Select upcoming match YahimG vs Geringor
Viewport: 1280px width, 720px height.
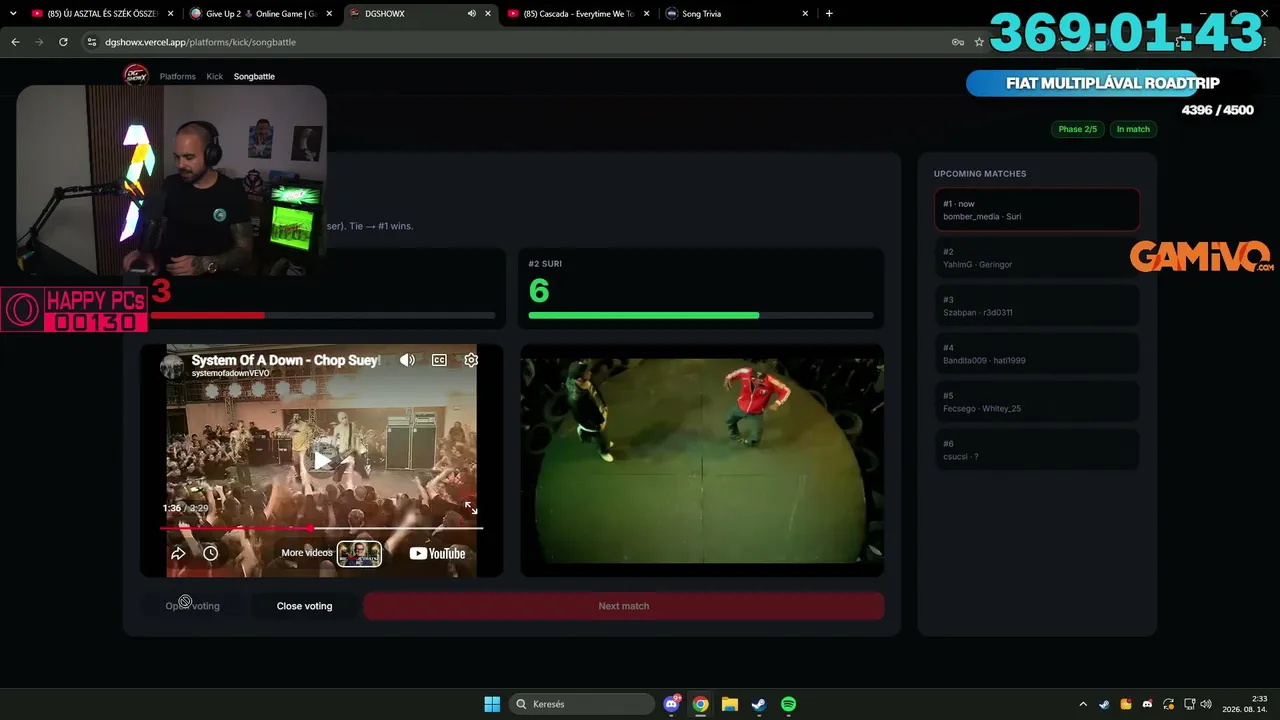(1037, 258)
